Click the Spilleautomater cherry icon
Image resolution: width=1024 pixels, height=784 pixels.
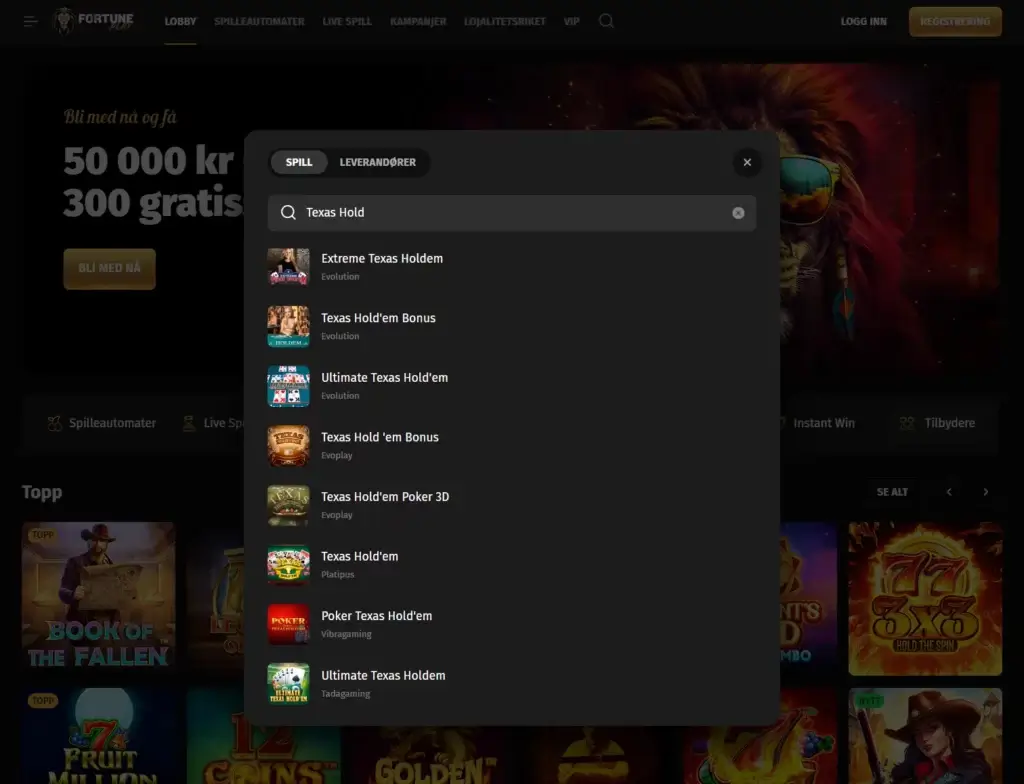coord(55,423)
